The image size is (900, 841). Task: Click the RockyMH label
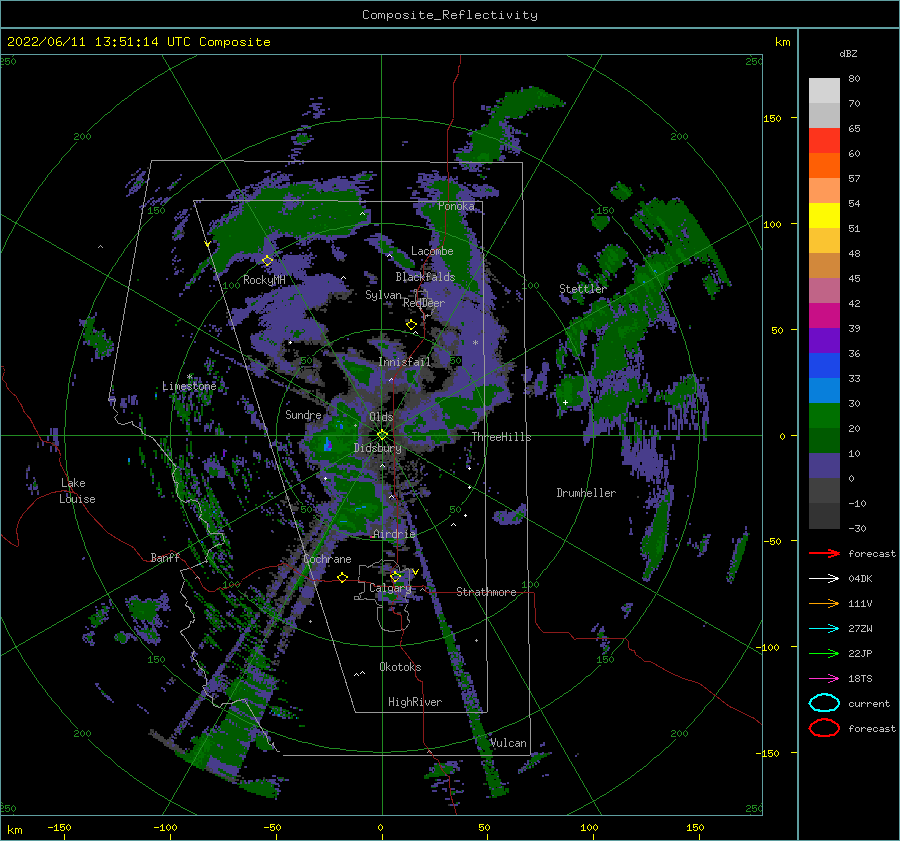pos(264,280)
